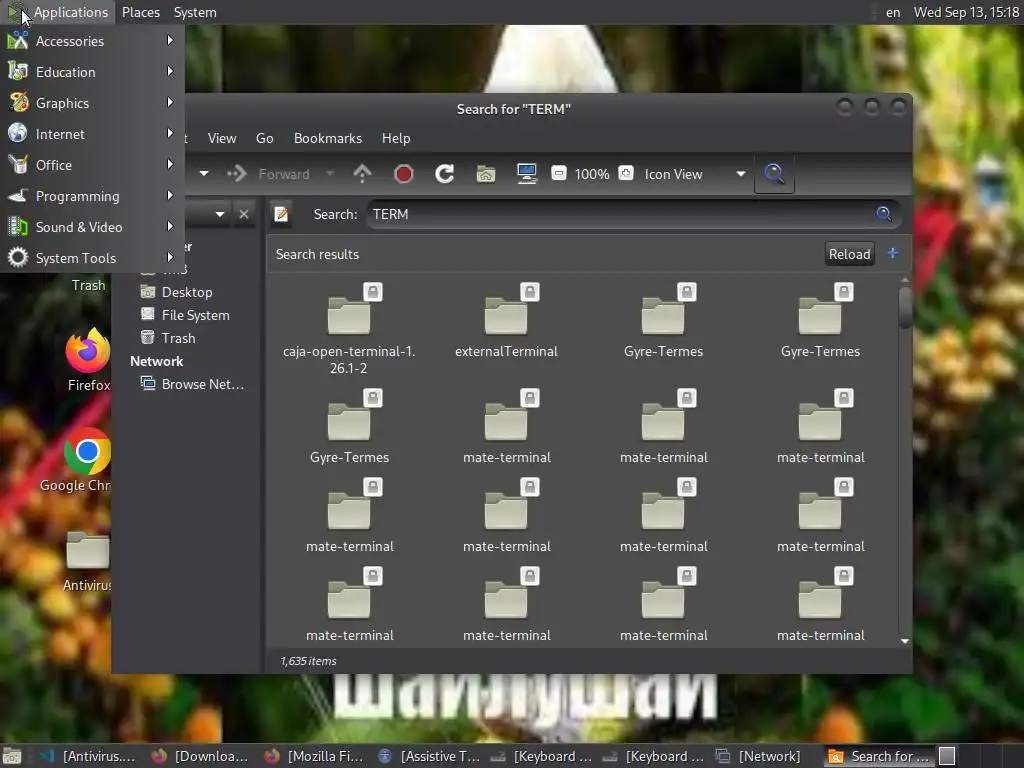
Task: Close the side pane with X
Action: tap(244, 214)
